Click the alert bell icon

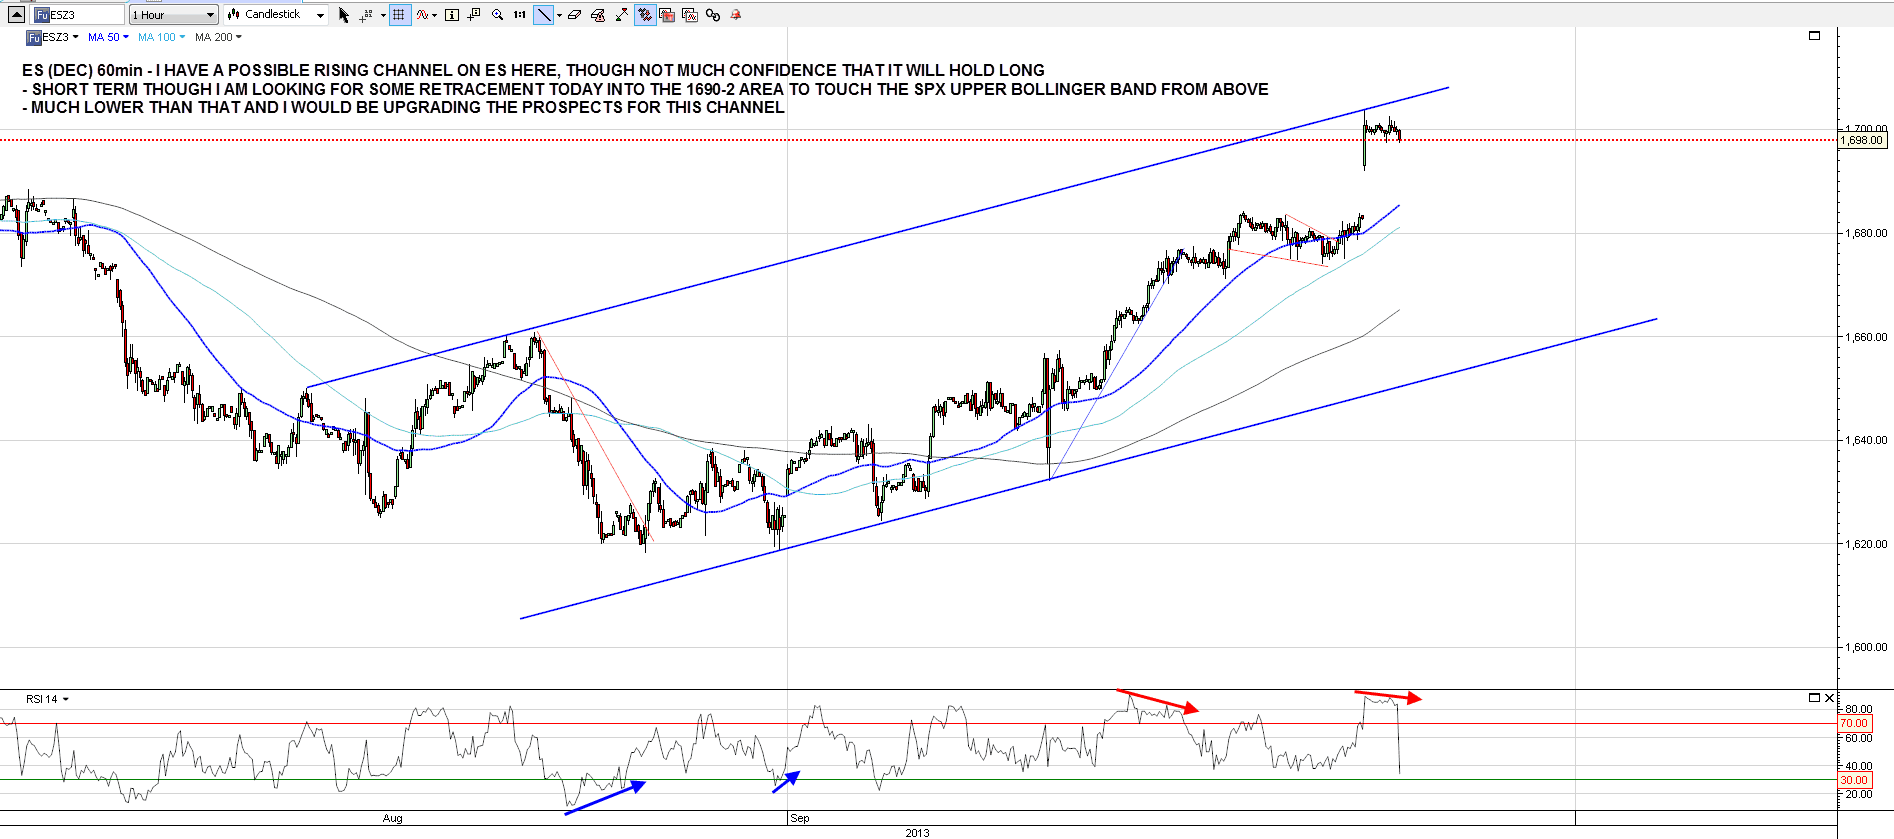(736, 15)
